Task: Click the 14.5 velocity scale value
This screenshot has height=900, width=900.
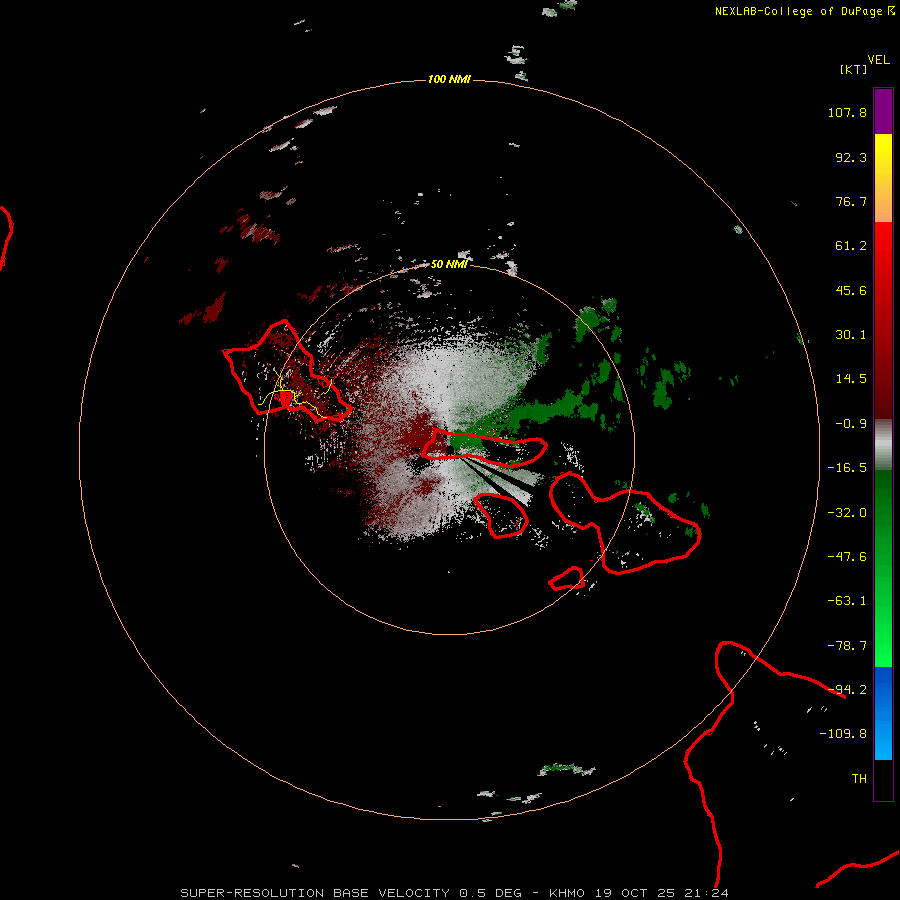Action: point(851,379)
